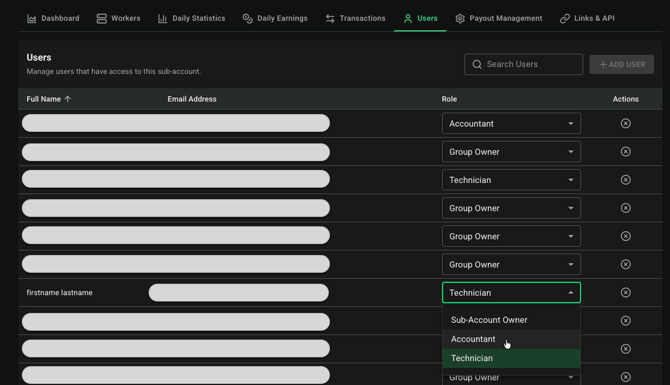Open the Daily Earnings tab
Screen dimensions: 670x385
(x=275, y=18)
